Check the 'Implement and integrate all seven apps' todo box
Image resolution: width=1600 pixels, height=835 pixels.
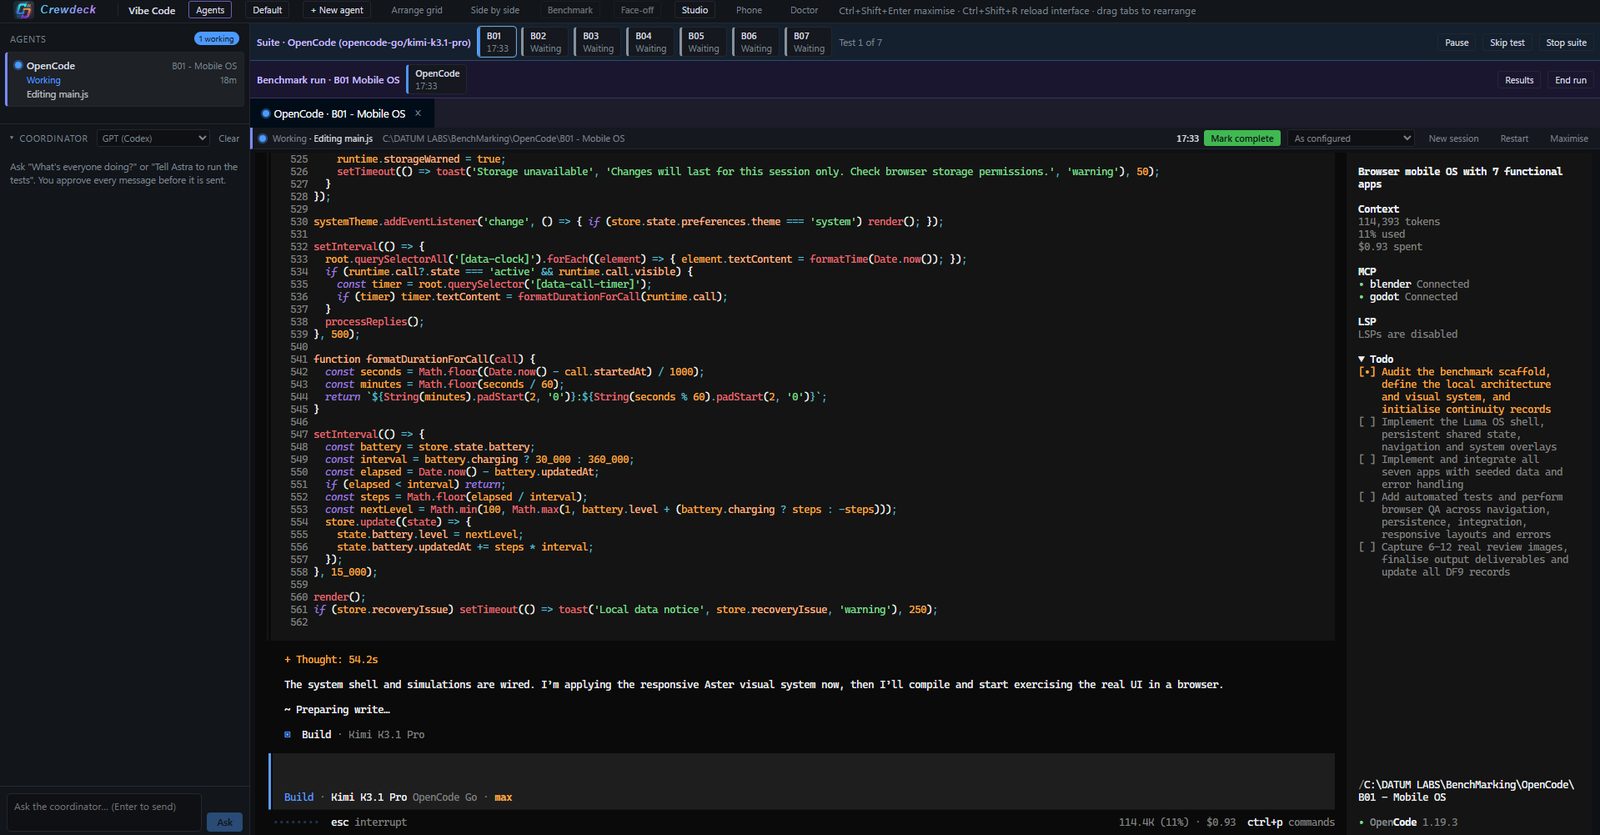pyautogui.click(x=1366, y=460)
